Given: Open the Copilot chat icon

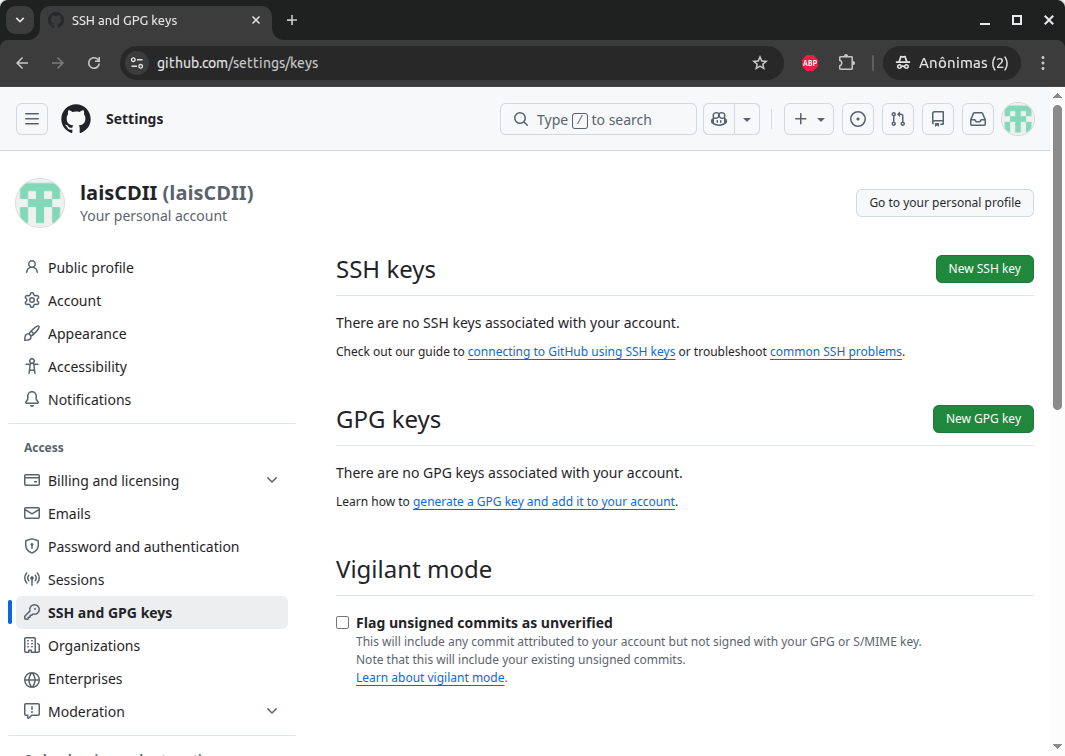Looking at the screenshot, I should [x=718, y=119].
